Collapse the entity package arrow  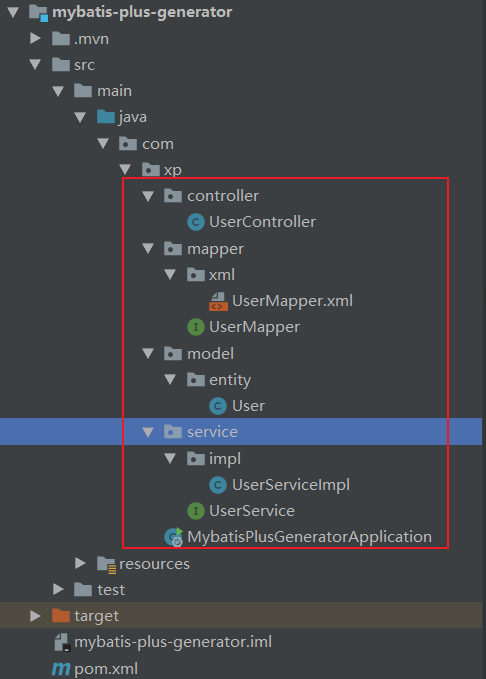[170, 379]
